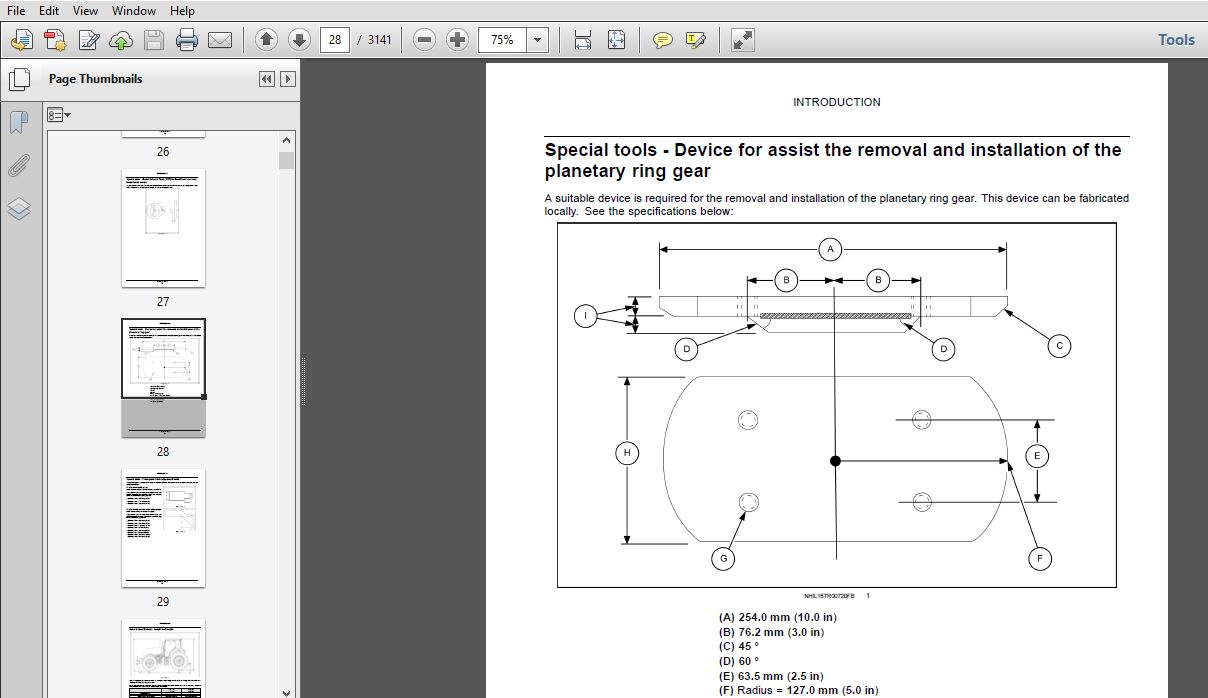Zoom in using the plus button

pyautogui.click(x=457, y=40)
